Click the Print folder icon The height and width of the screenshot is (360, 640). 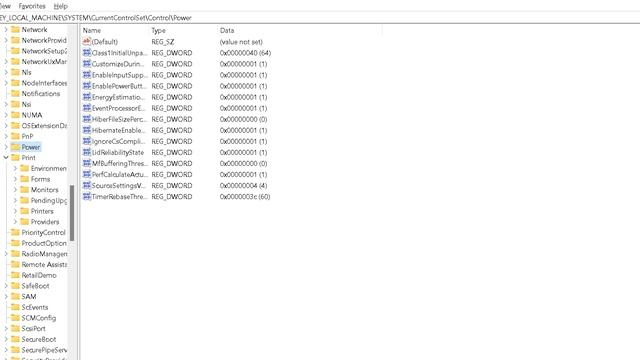(16, 158)
